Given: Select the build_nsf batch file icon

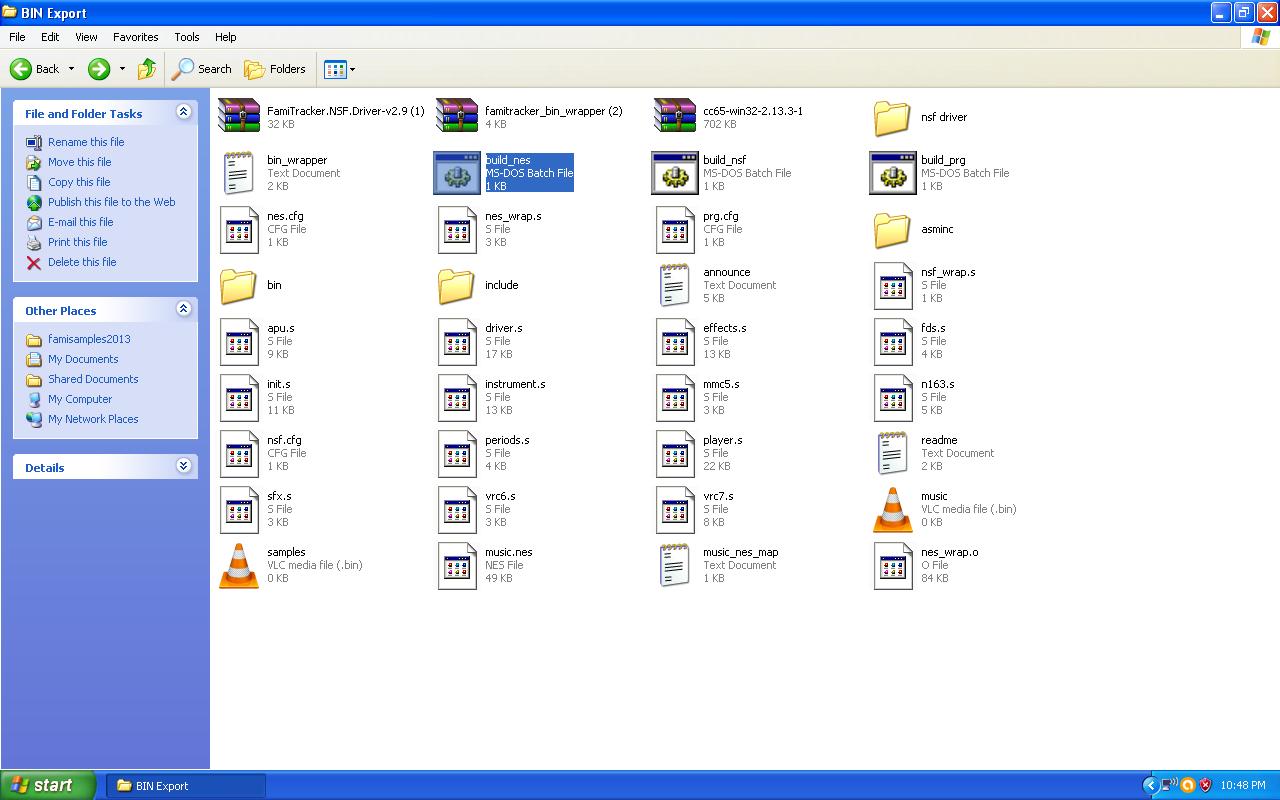Looking at the screenshot, I should [675, 173].
